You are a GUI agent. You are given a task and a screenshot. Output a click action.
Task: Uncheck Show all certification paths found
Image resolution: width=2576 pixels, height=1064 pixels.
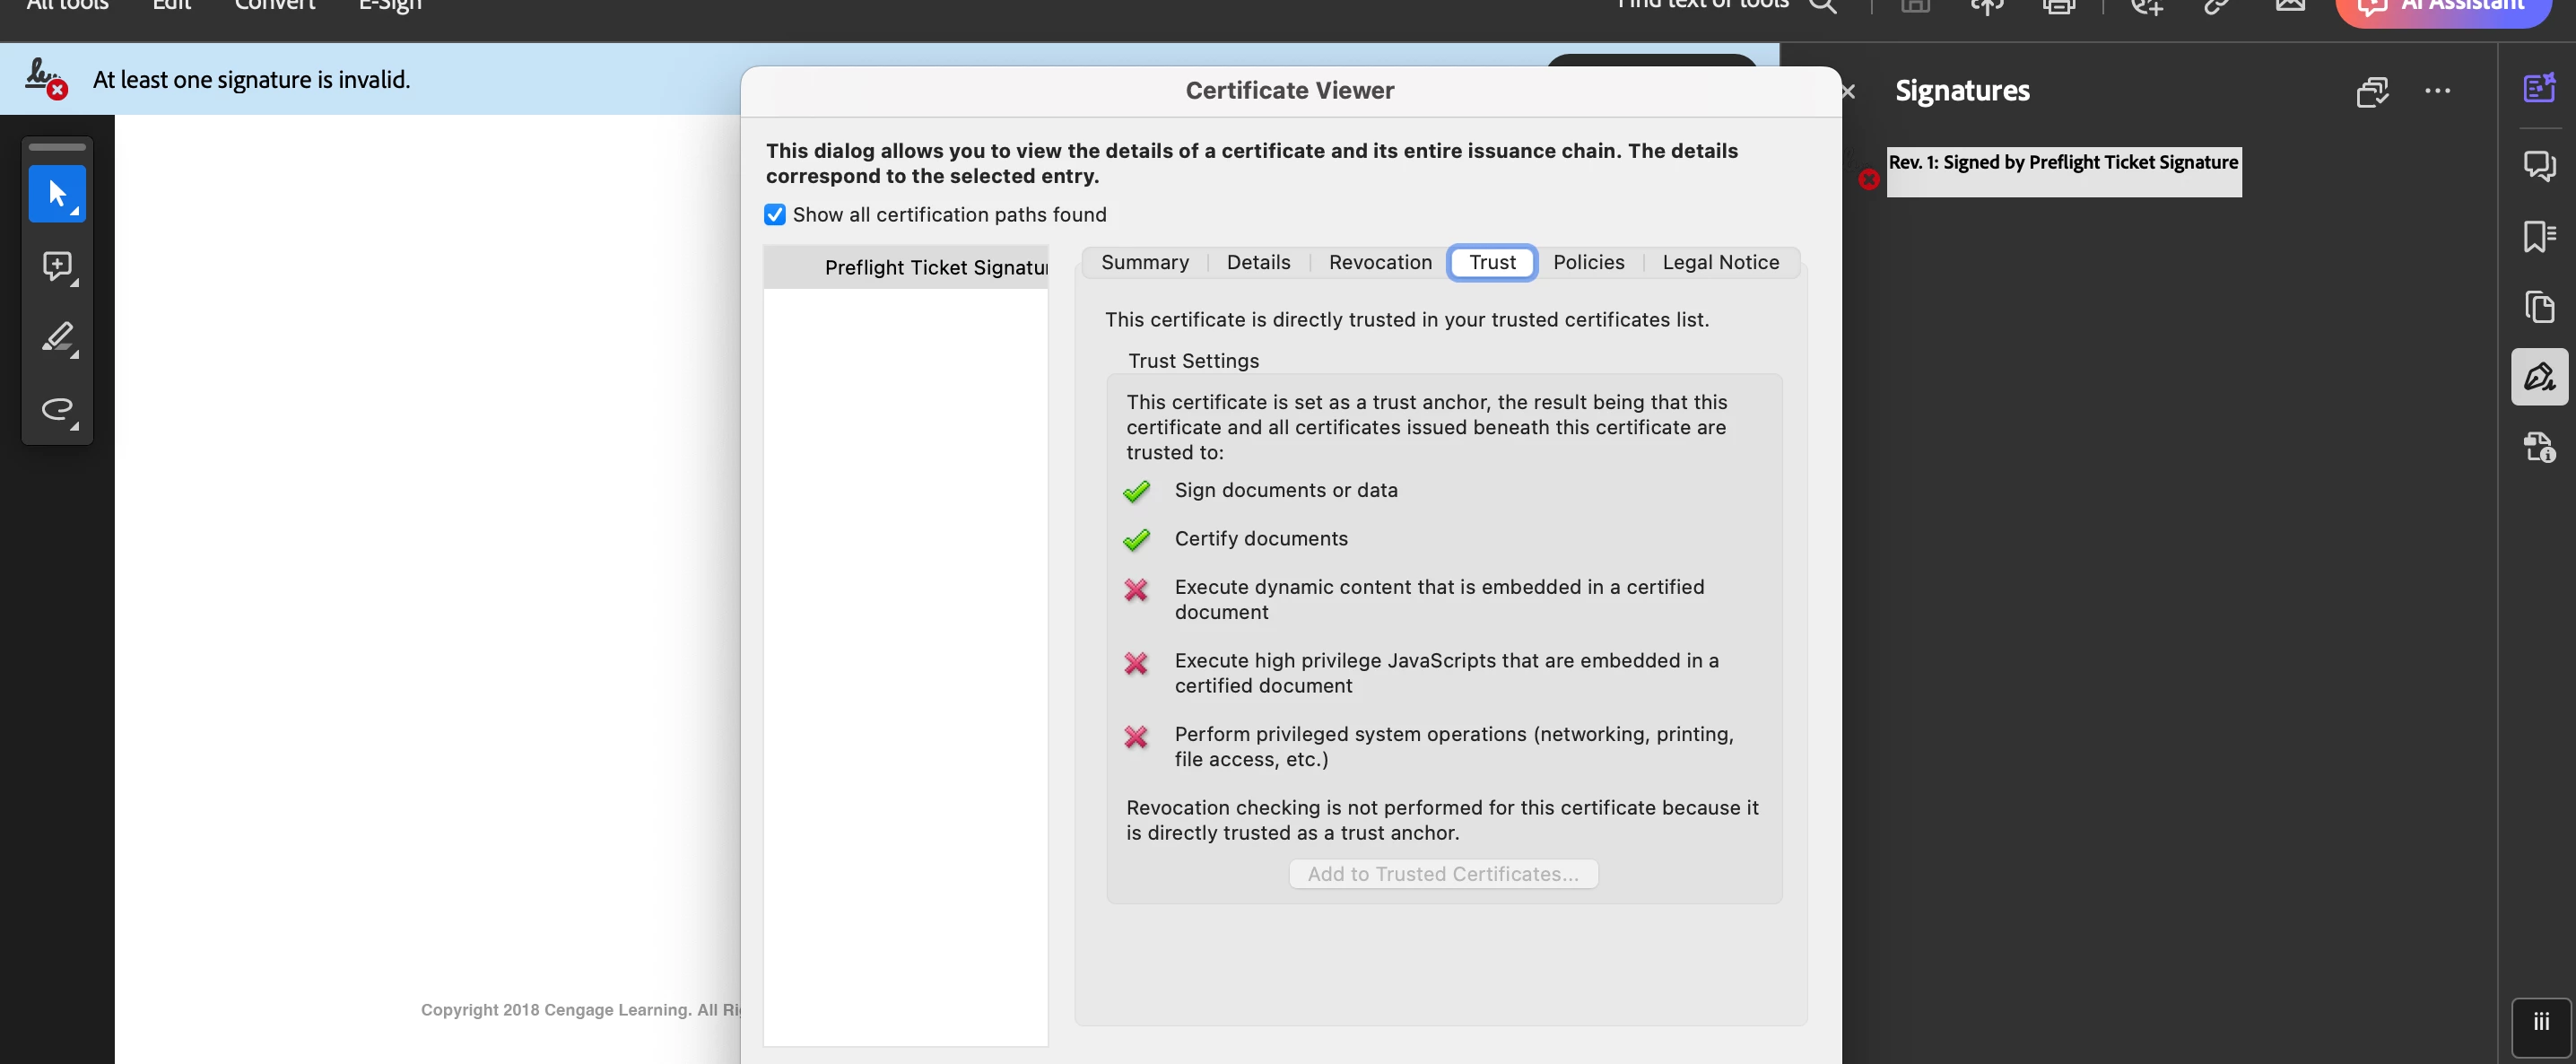(x=775, y=215)
